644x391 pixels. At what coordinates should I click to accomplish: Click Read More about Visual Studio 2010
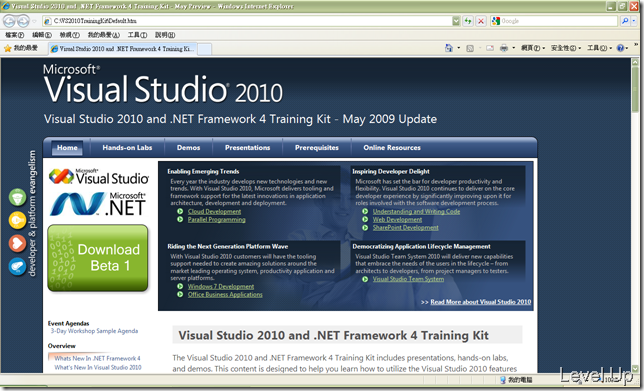click(x=481, y=302)
